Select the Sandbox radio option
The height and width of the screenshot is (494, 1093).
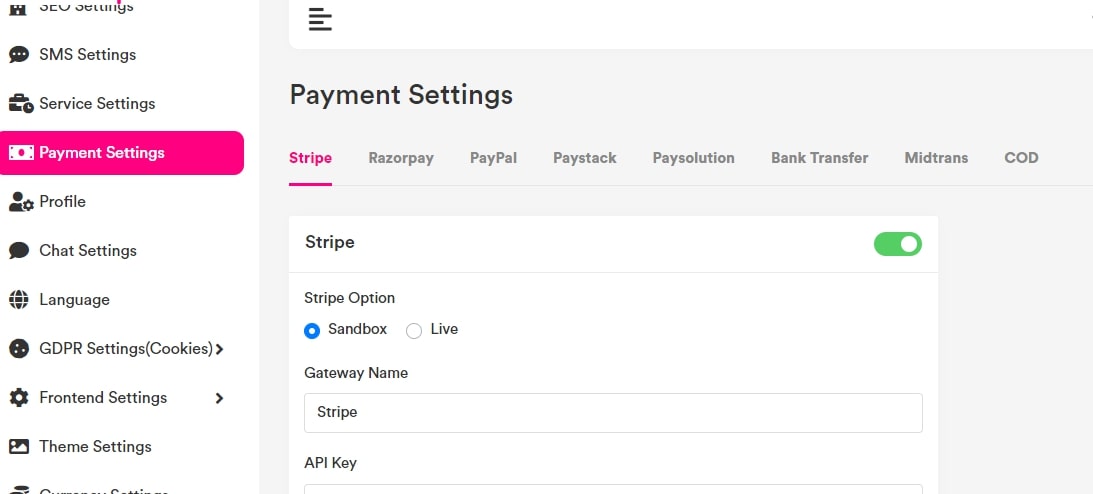tap(312, 330)
